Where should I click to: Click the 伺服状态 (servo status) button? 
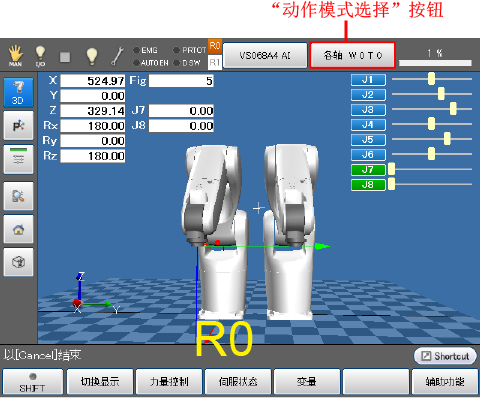pyautogui.click(x=238, y=382)
